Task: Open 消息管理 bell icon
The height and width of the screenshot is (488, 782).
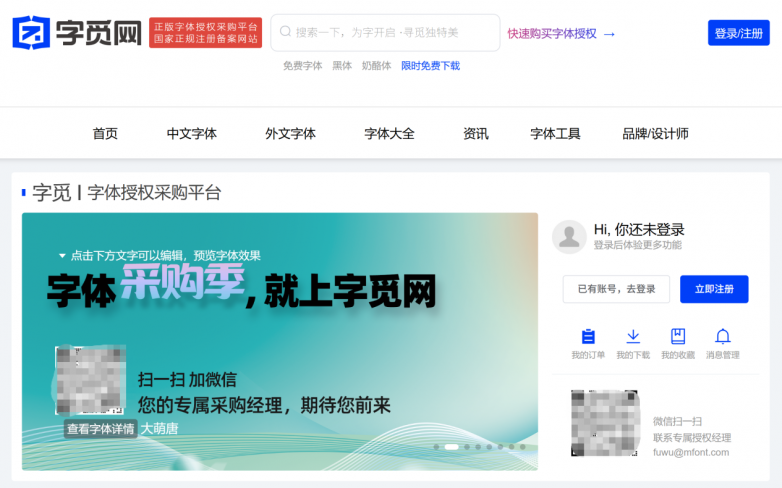Action: (723, 336)
